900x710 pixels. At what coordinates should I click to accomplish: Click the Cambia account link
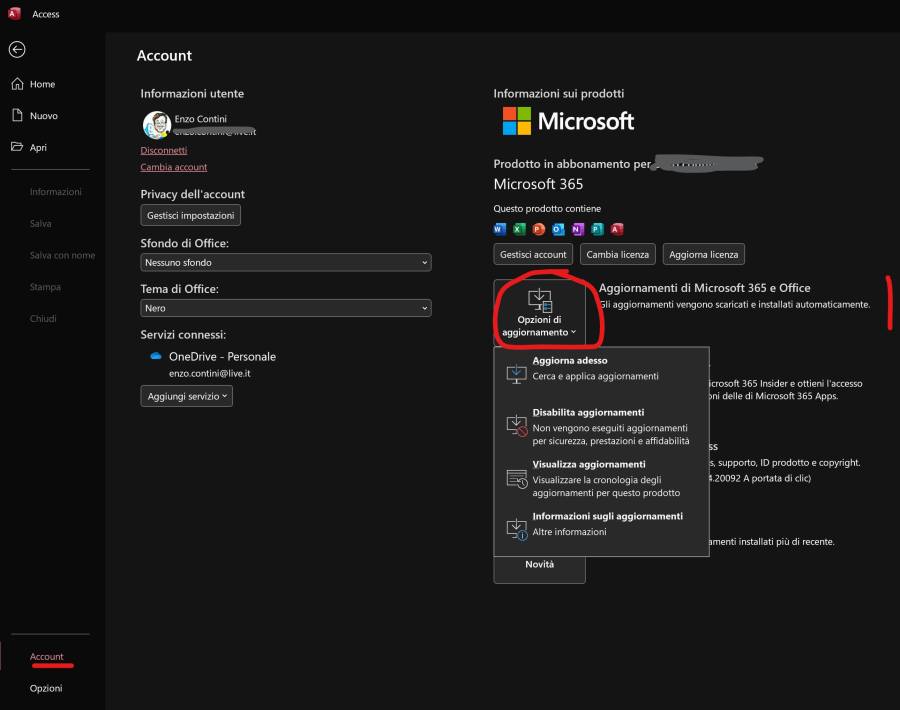pos(174,167)
